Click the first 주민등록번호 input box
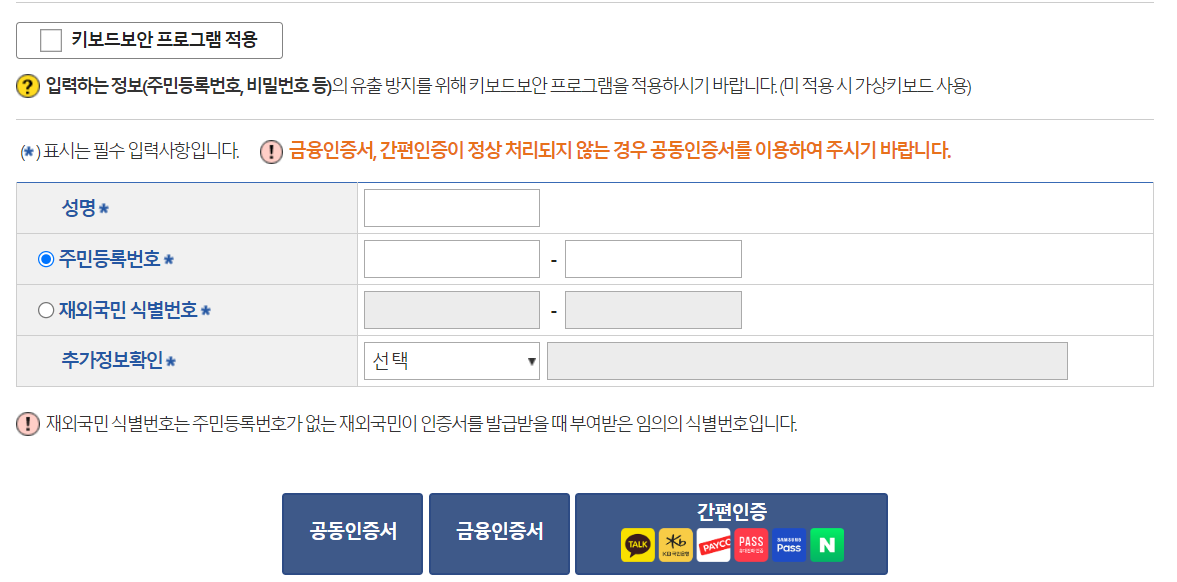This screenshot has height=582, width=1177. pyautogui.click(x=451, y=258)
